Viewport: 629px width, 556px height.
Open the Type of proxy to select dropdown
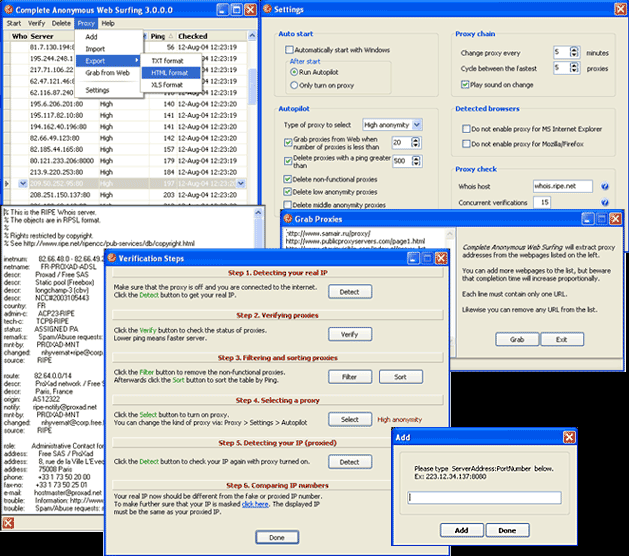[417, 125]
